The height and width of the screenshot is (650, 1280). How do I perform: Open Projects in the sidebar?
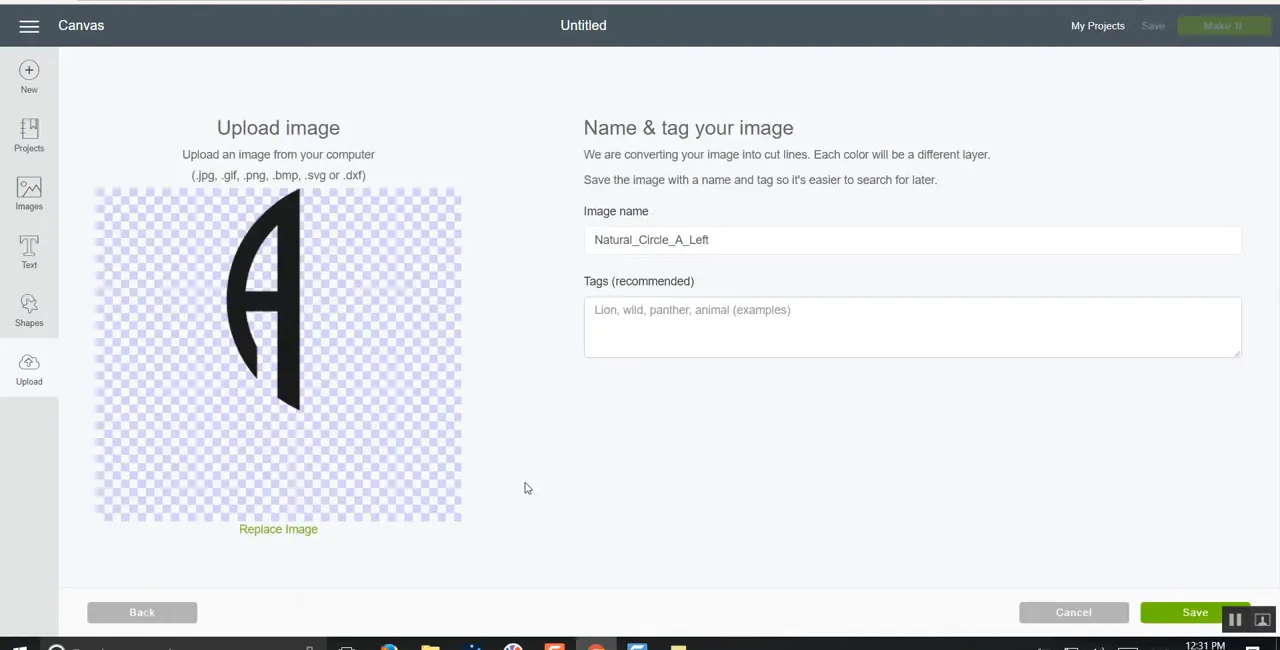29,135
